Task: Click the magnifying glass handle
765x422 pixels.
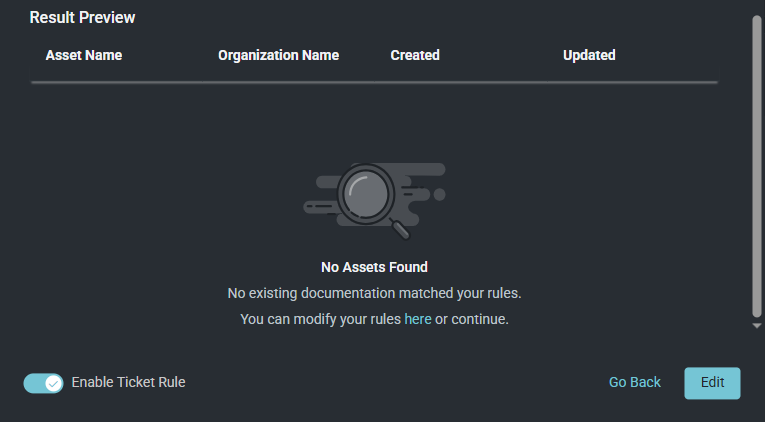Action: pyautogui.click(x=401, y=229)
